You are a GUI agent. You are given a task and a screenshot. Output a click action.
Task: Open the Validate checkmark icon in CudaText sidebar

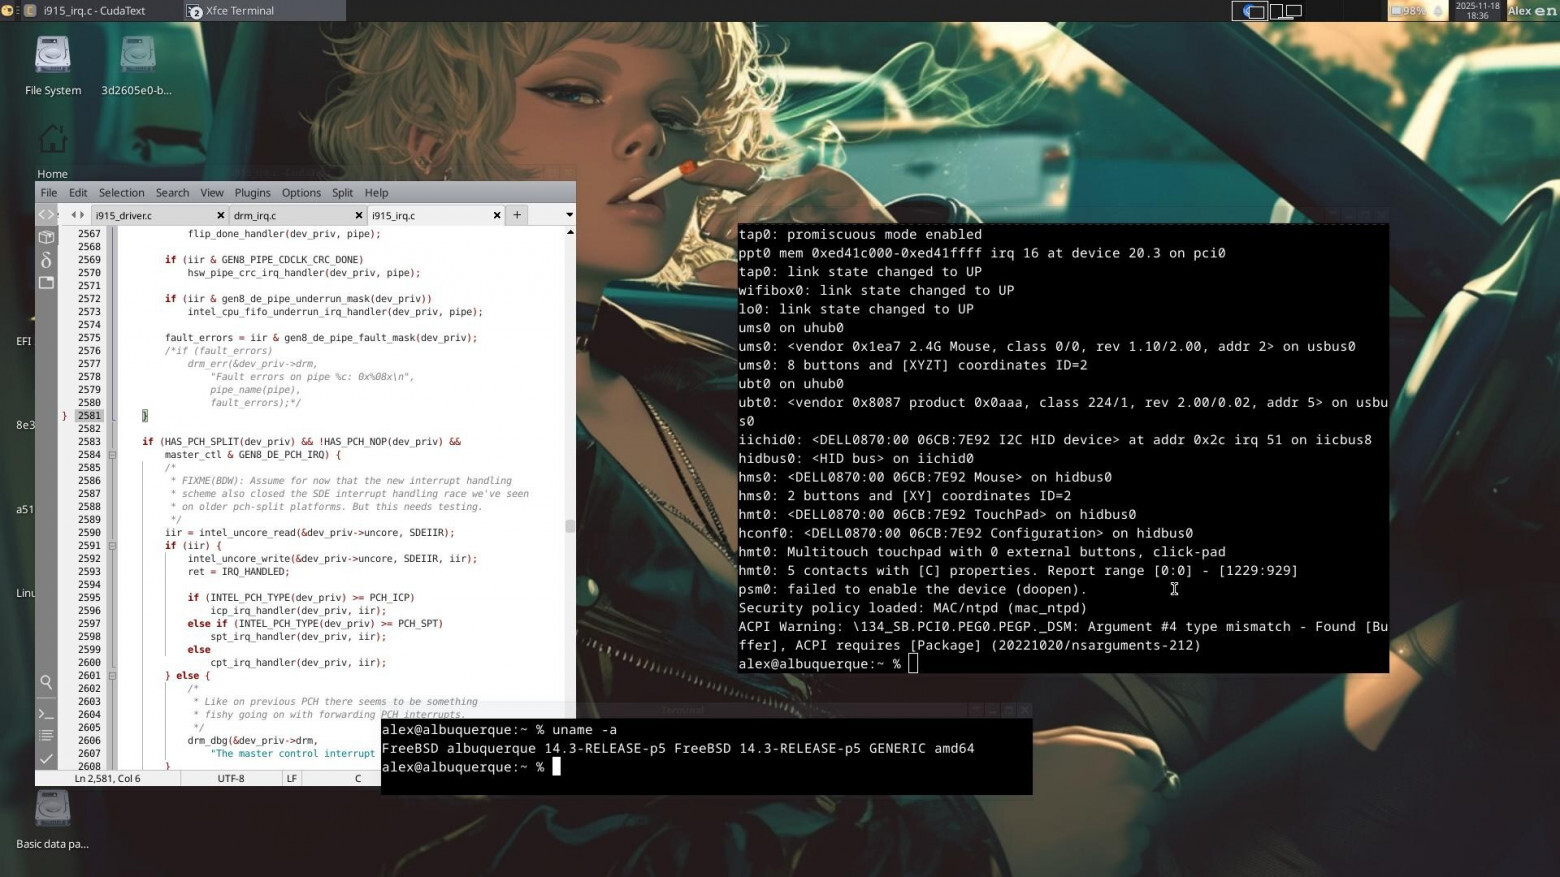click(46, 759)
